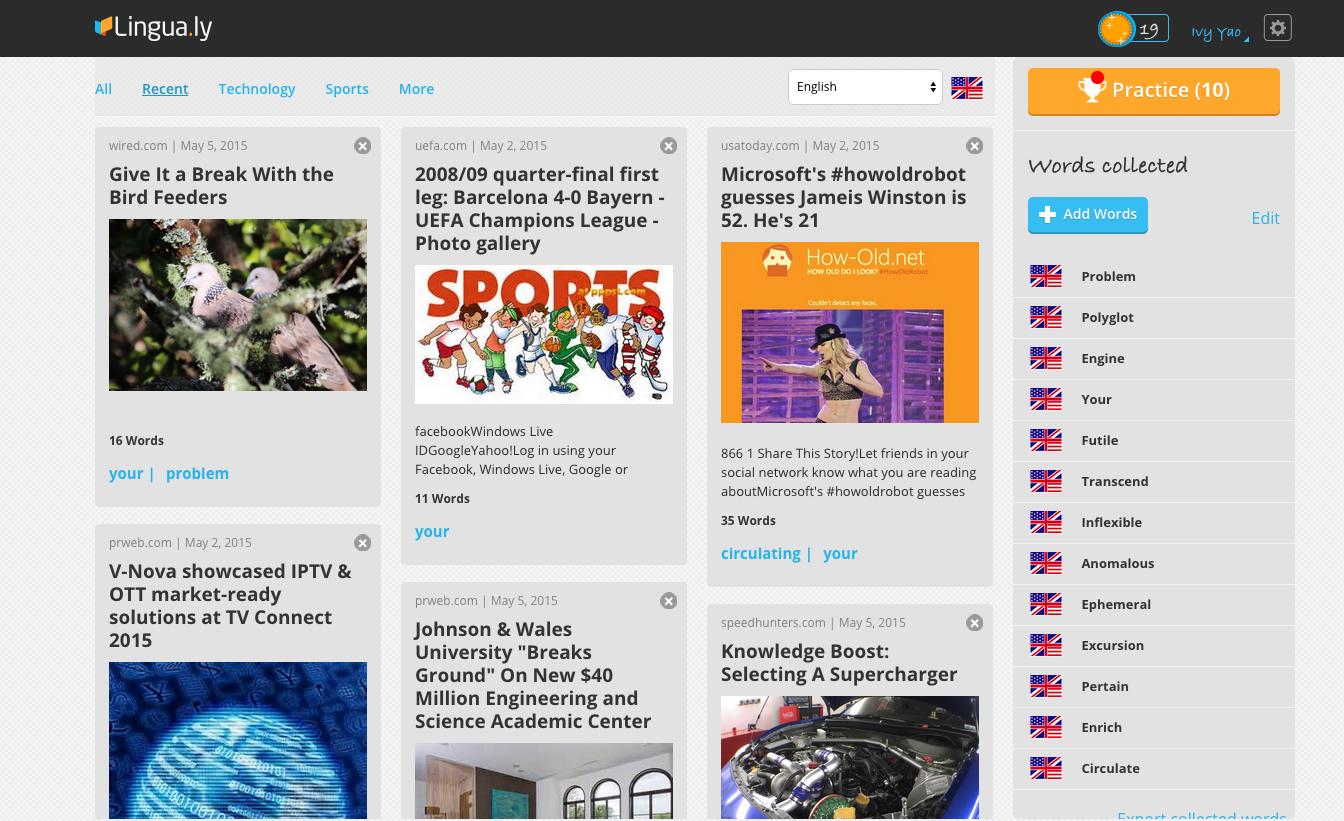Click the bird feeder photo thumbnail
Screen dimensions: 1344x821
click(x=238, y=305)
